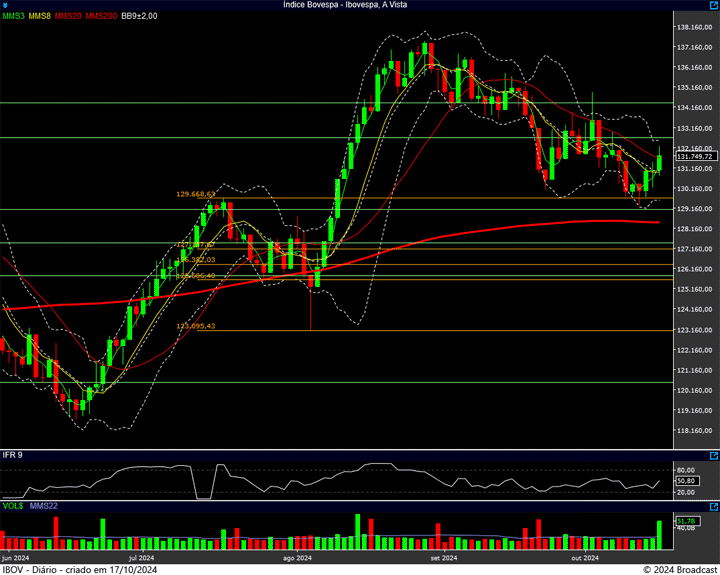The image size is (720, 575).
Task: Click the IFR 9 indicator title
Action: click(13, 455)
